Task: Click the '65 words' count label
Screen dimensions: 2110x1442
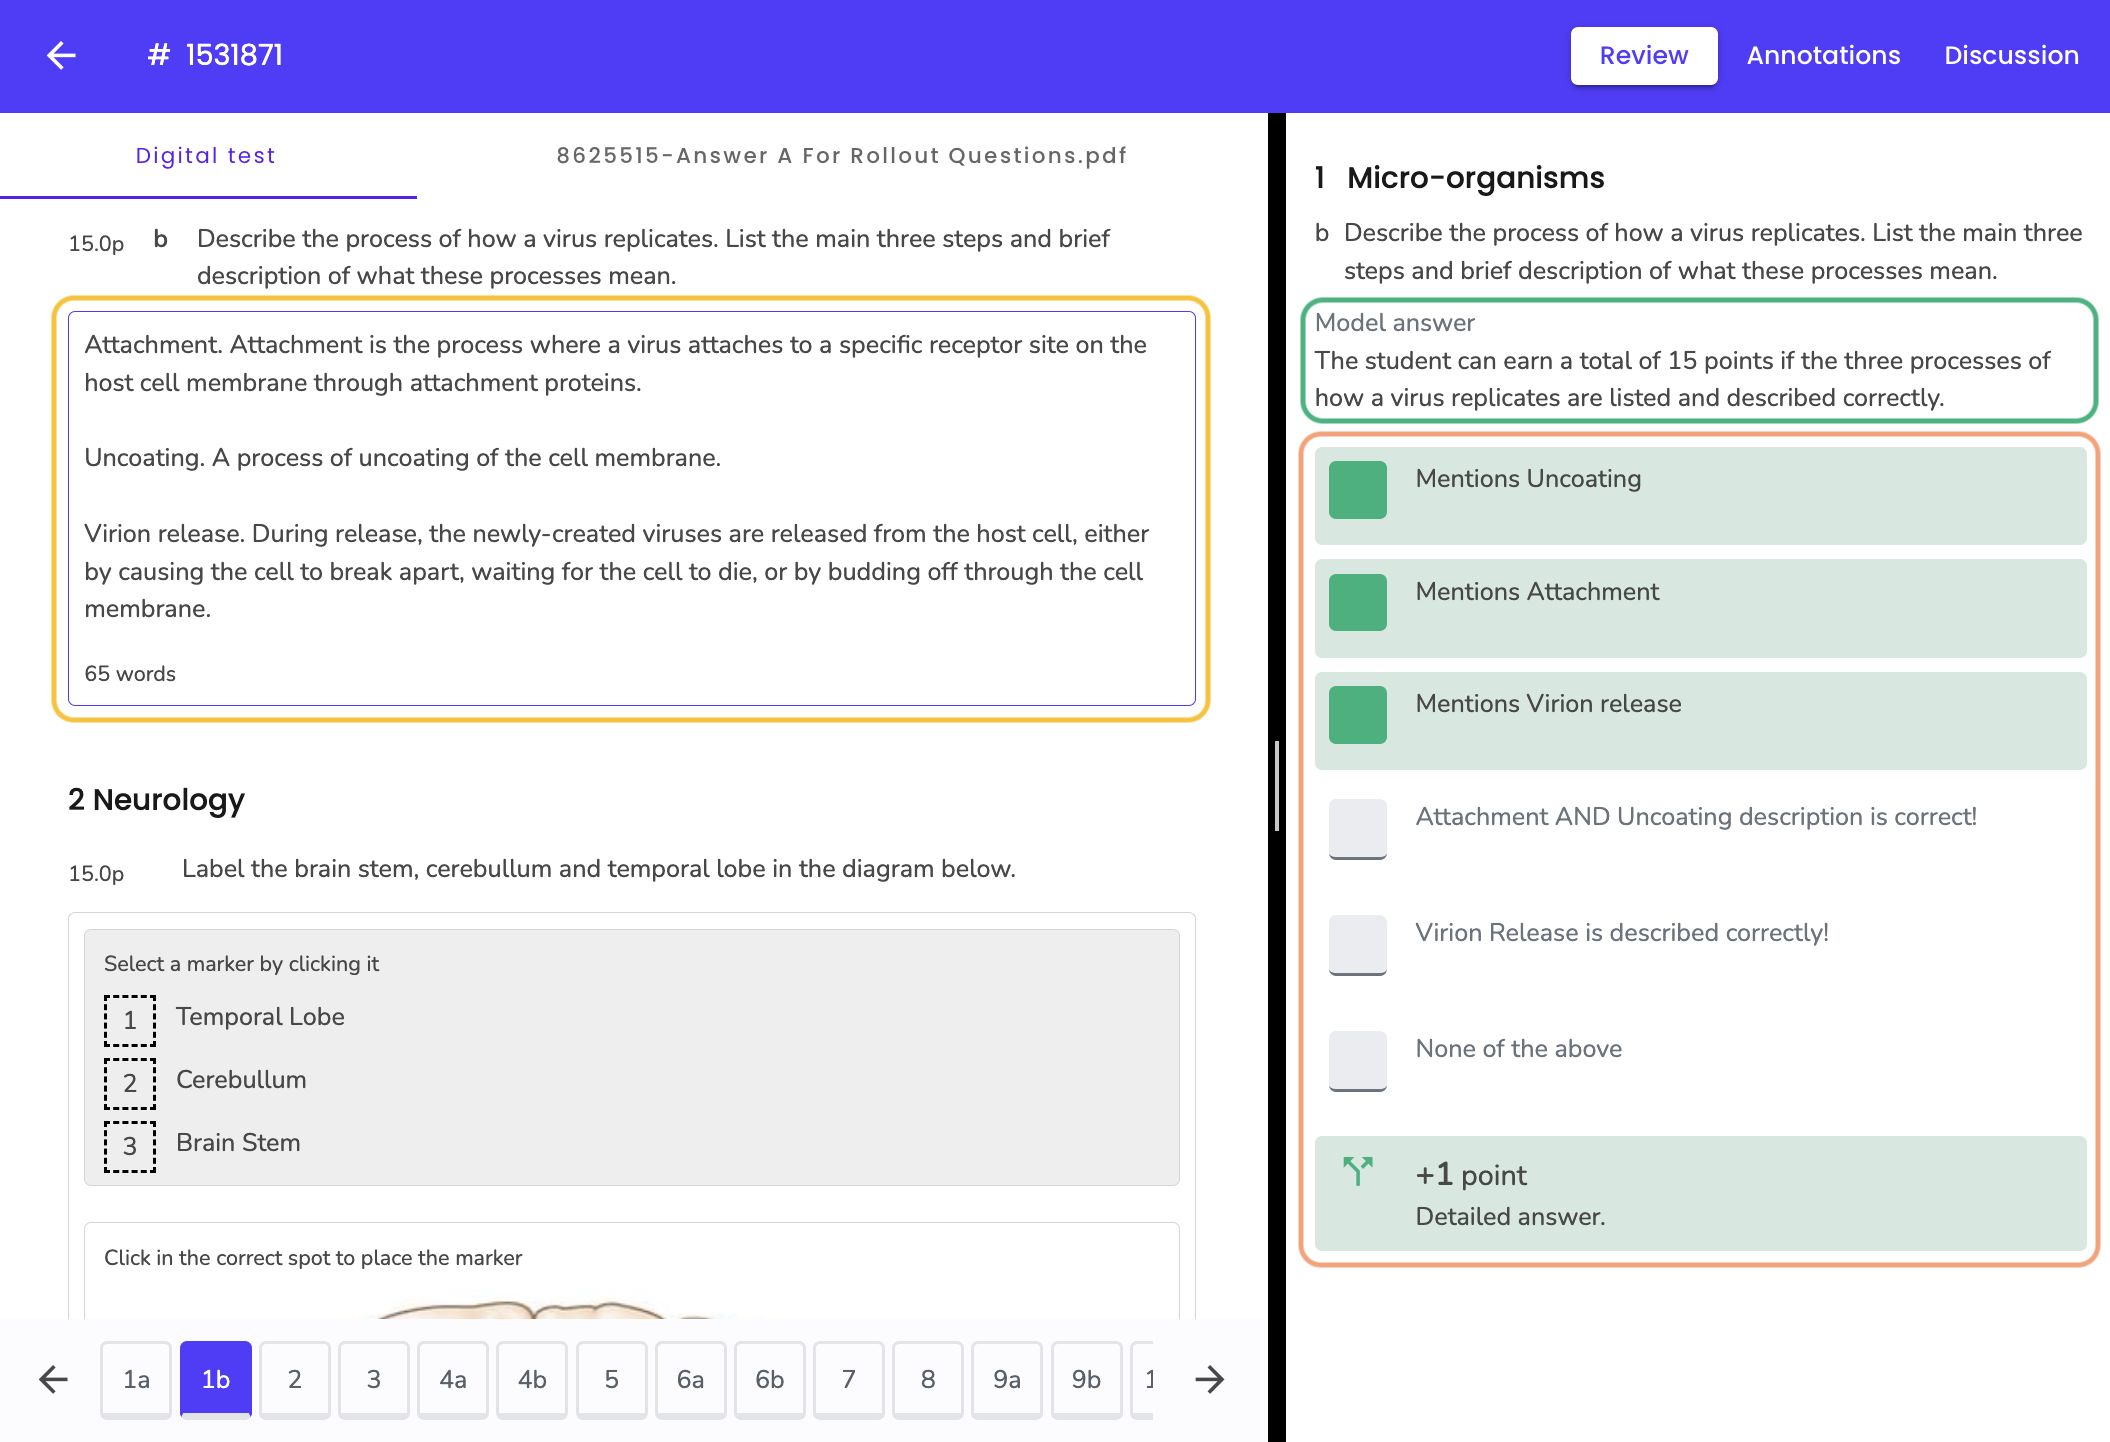Action: (x=130, y=674)
